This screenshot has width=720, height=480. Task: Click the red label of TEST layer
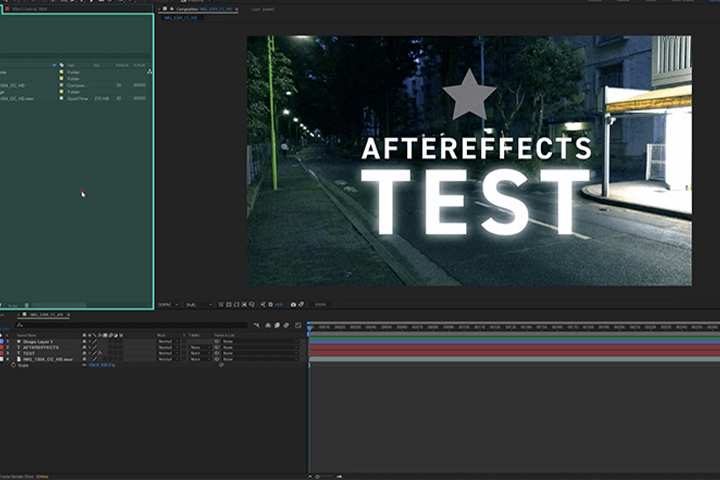coord(2,353)
